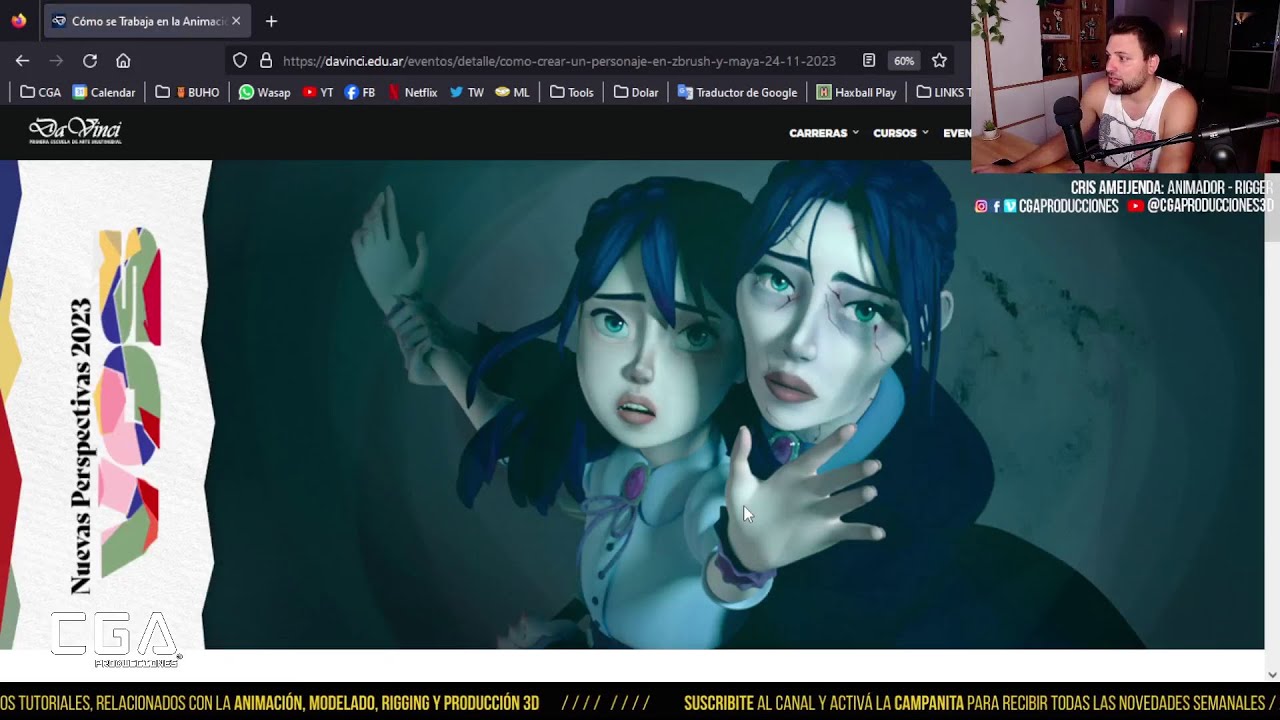
Task: Reload the current page
Action: pos(90,61)
